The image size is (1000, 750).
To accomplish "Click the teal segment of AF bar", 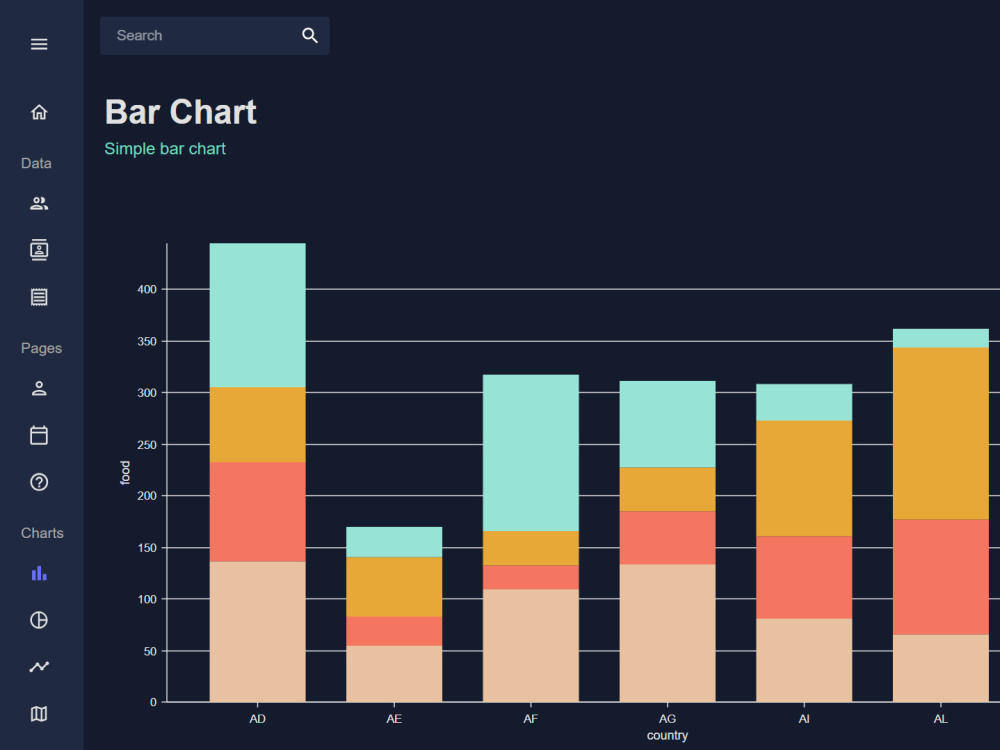I will point(531,453).
